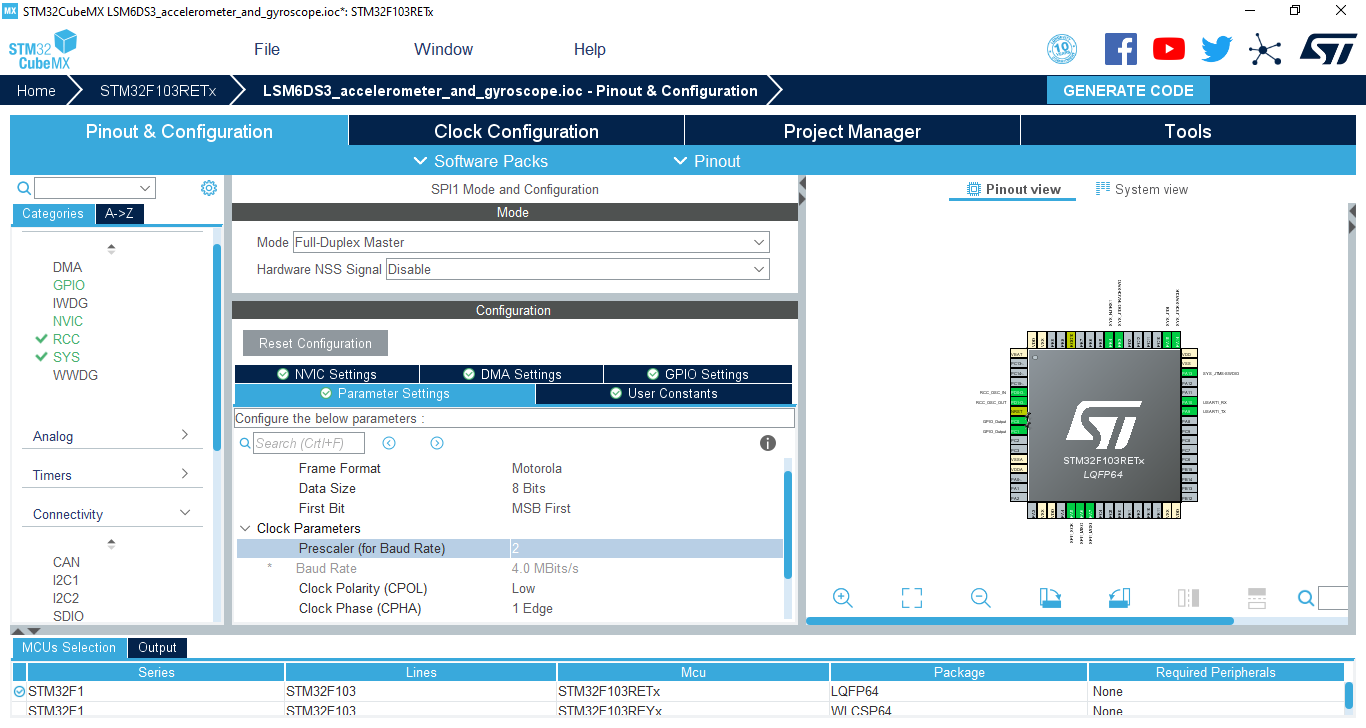1366x728 pixels.
Task: Click the pinout pin search field
Action: pos(1334,598)
